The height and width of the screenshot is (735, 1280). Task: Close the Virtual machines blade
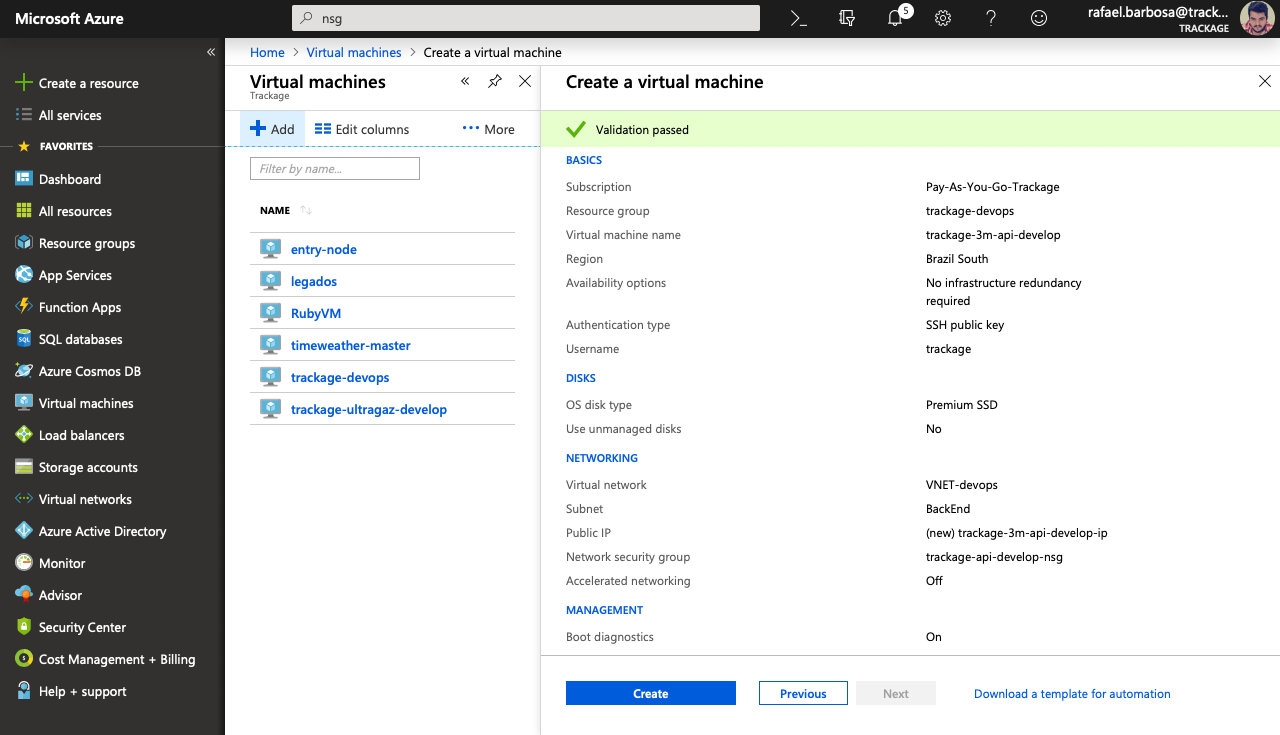click(525, 82)
